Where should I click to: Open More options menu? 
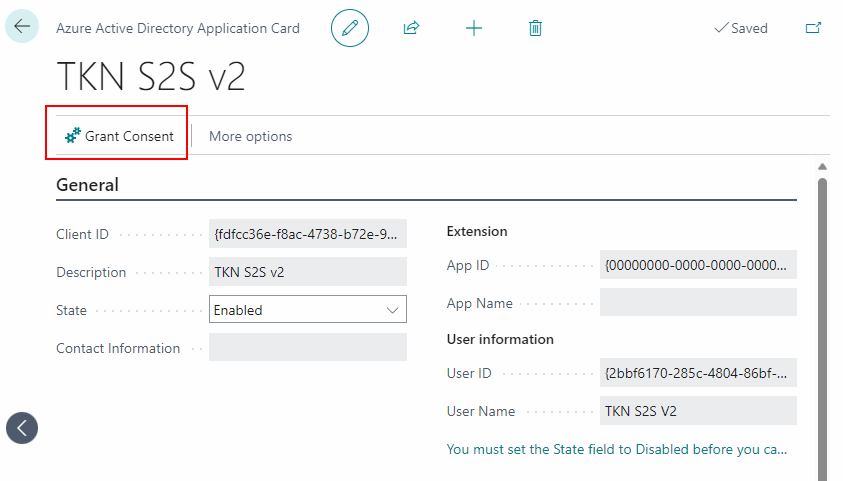coord(250,136)
